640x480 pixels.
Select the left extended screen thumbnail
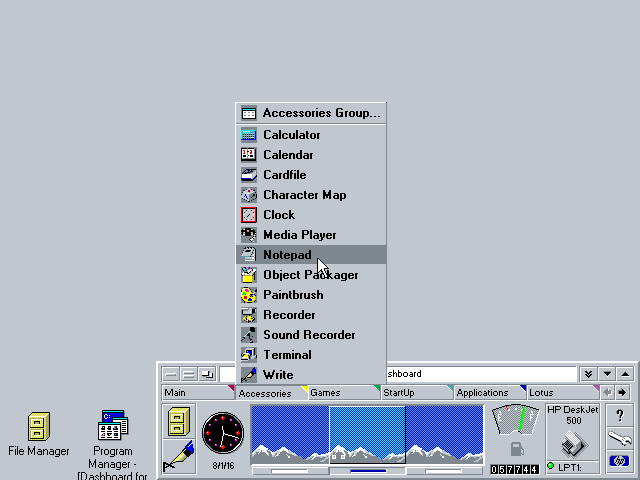pyautogui.click(x=290, y=435)
